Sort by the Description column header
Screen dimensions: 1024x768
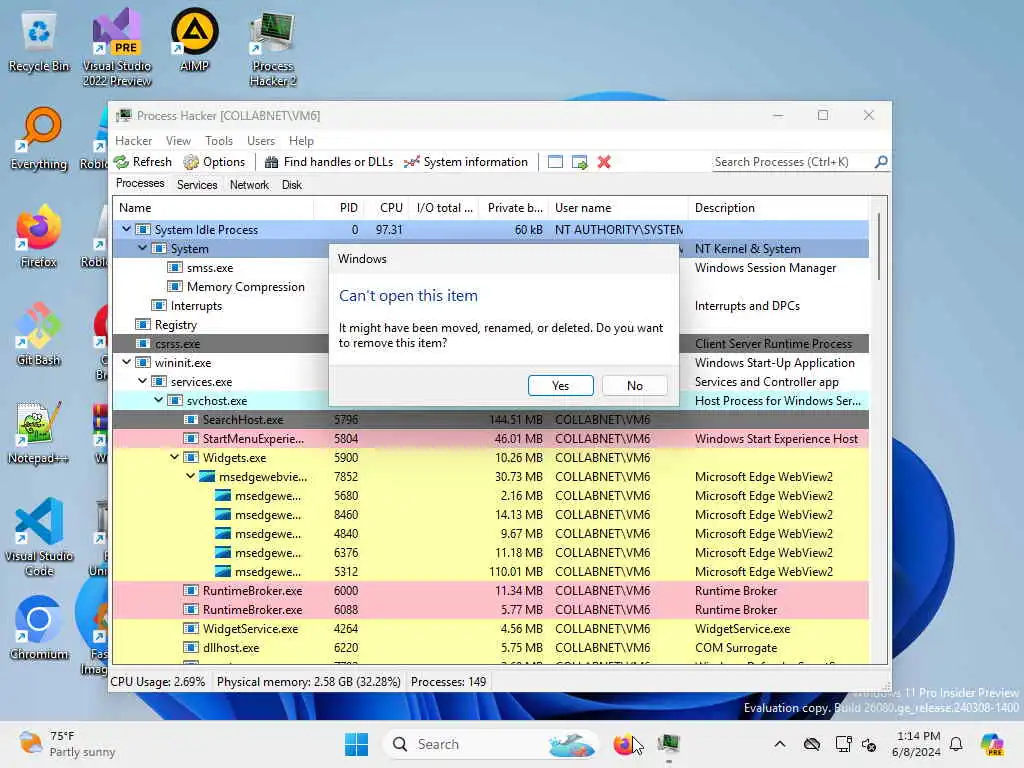[x=778, y=208]
